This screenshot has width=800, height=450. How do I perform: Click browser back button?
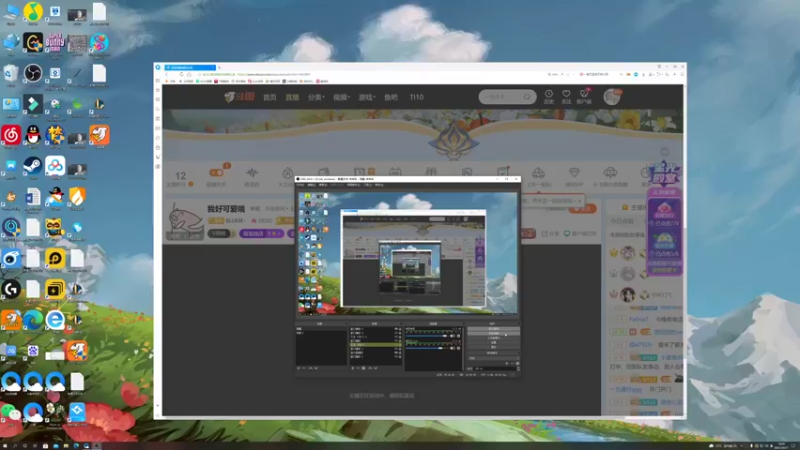point(167,74)
